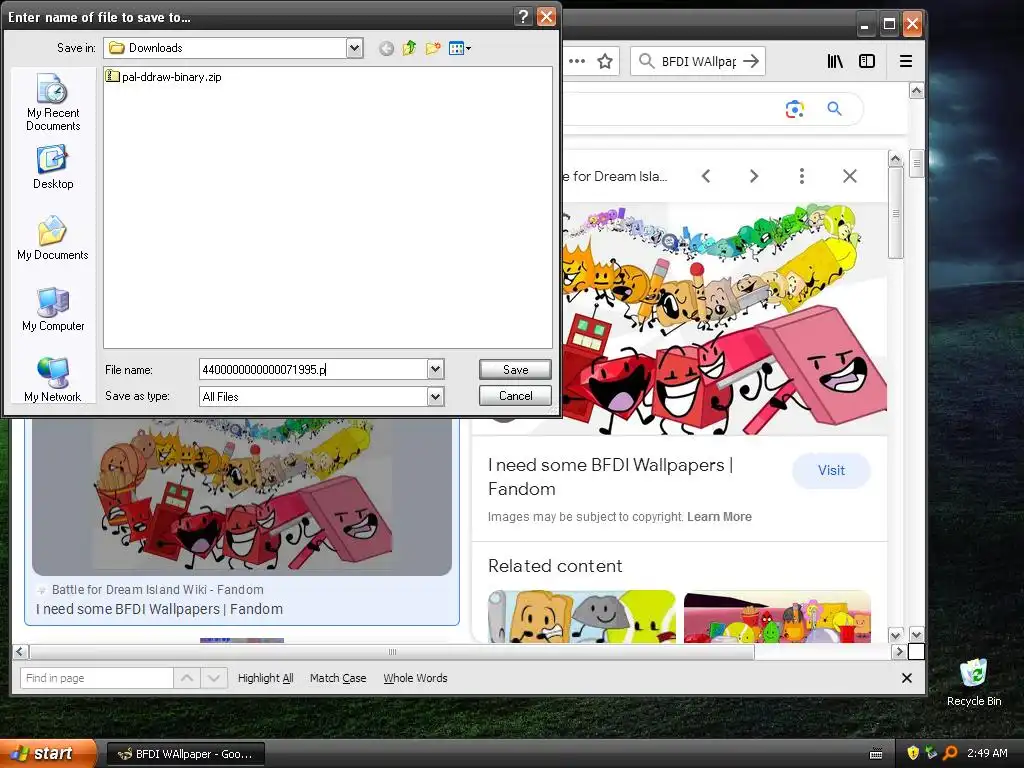Click the security shield tray icon

[912, 753]
